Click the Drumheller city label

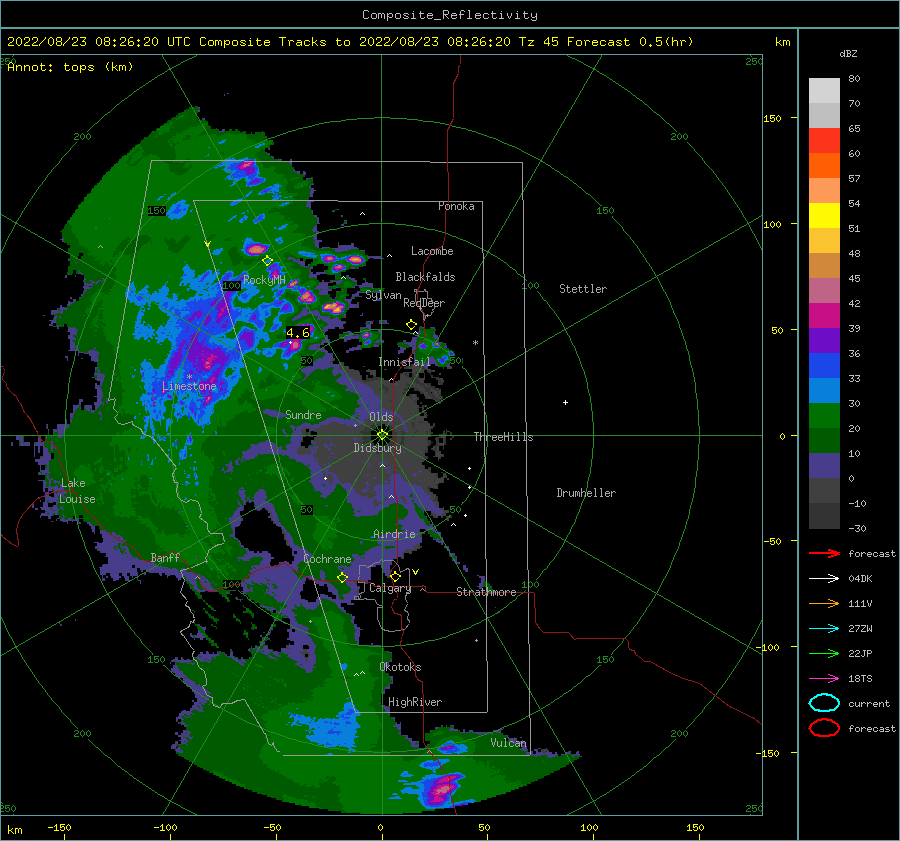pyautogui.click(x=586, y=493)
